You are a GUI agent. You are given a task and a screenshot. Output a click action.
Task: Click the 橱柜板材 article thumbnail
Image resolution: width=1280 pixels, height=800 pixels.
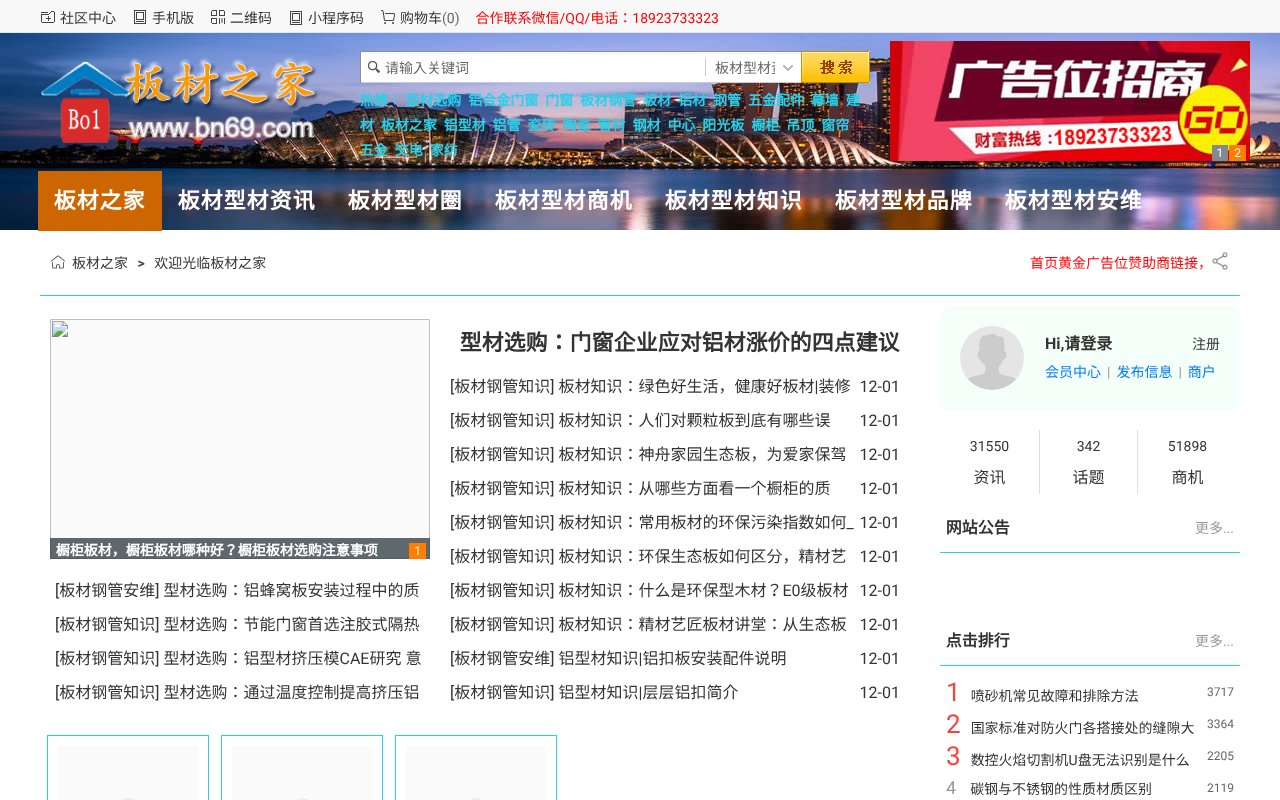point(239,435)
